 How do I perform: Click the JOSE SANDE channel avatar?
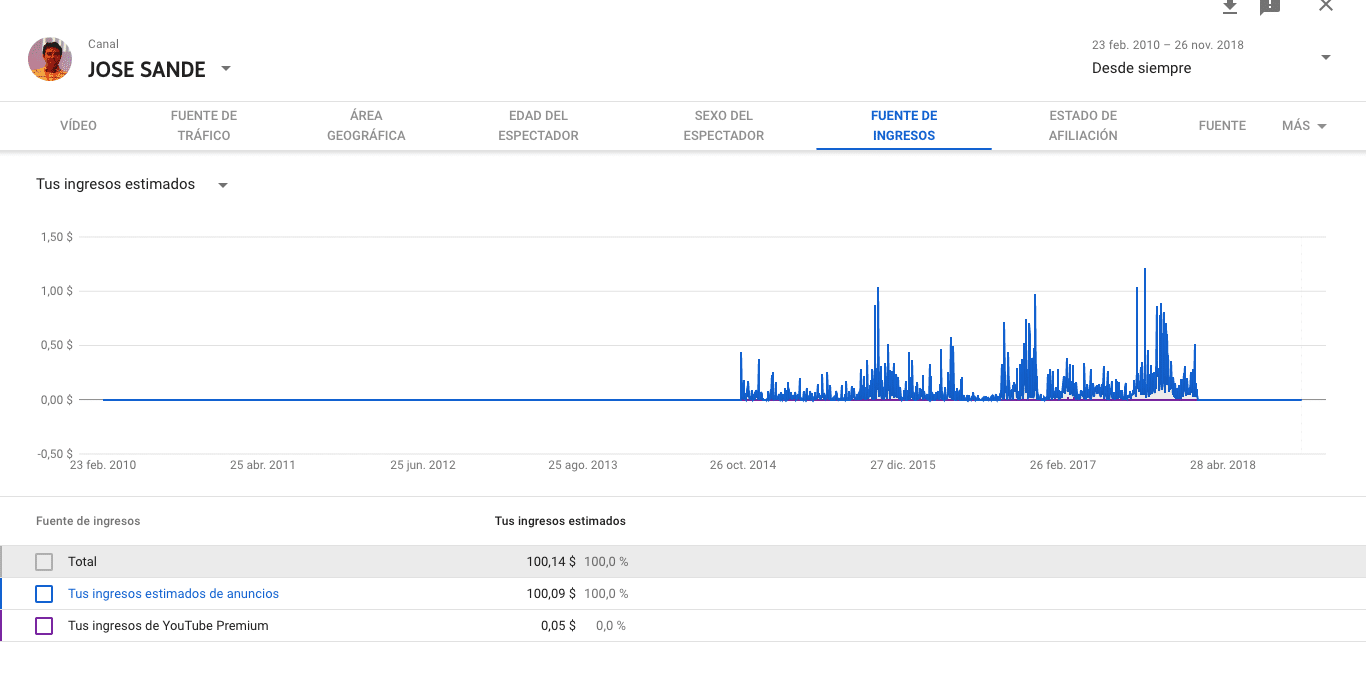(x=50, y=59)
